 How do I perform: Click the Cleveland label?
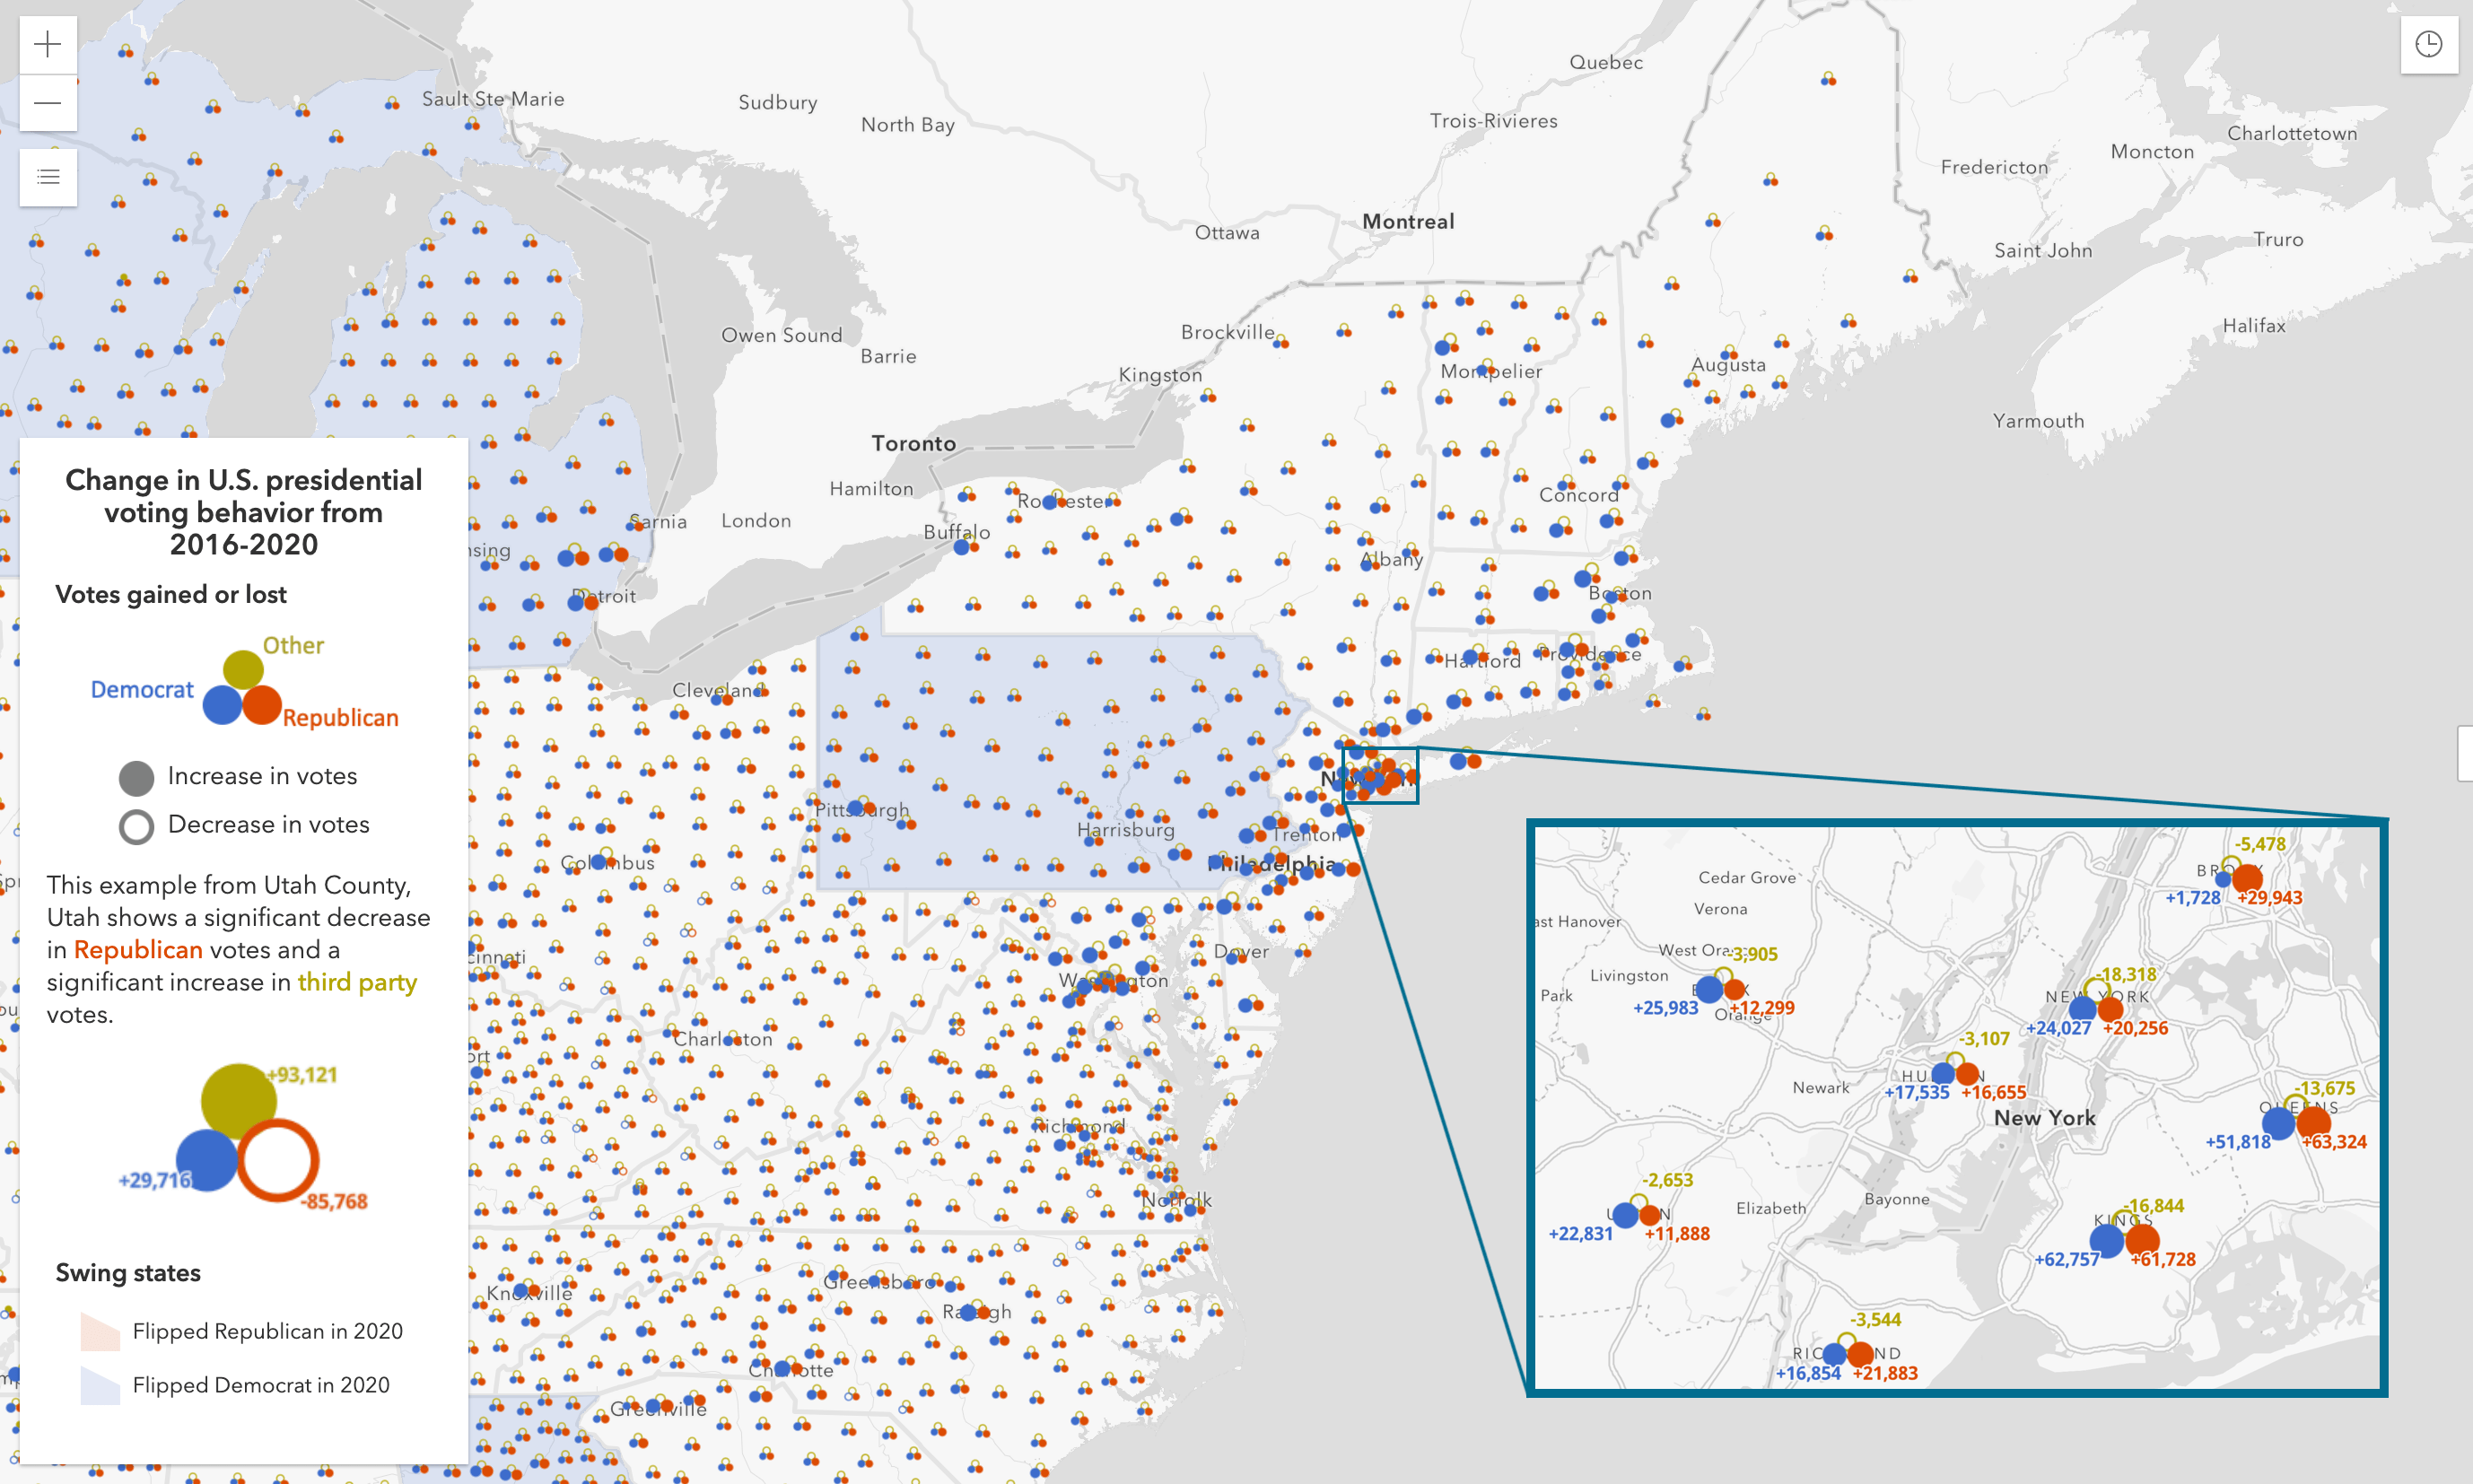718,690
